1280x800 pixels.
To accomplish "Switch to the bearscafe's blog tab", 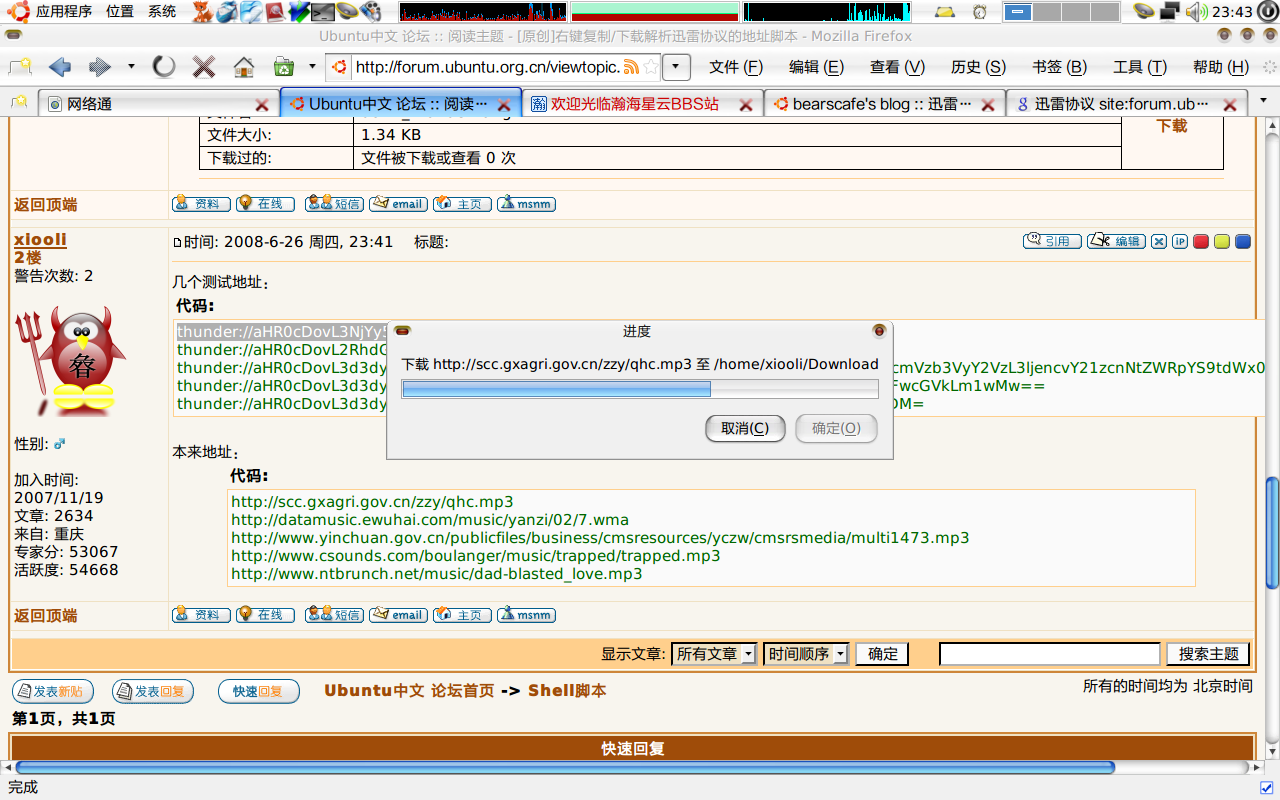I will tap(884, 104).
